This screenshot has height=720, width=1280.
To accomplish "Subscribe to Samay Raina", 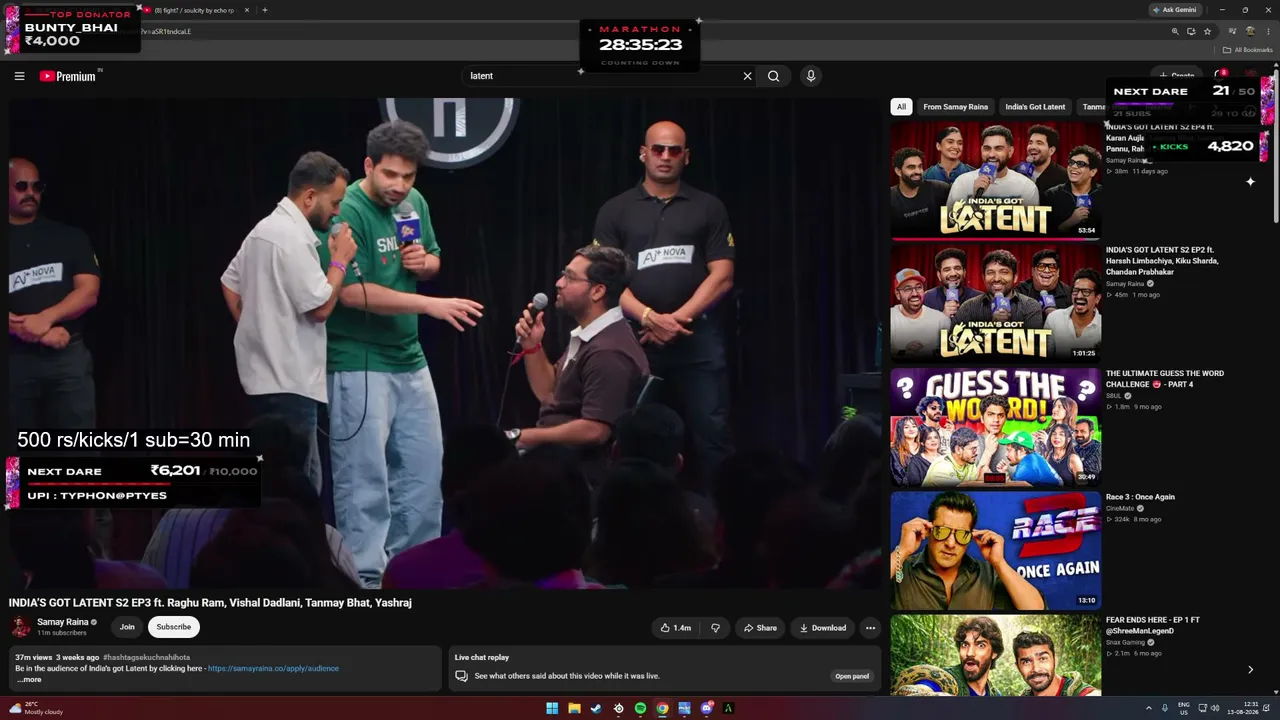I will click(173, 627).
